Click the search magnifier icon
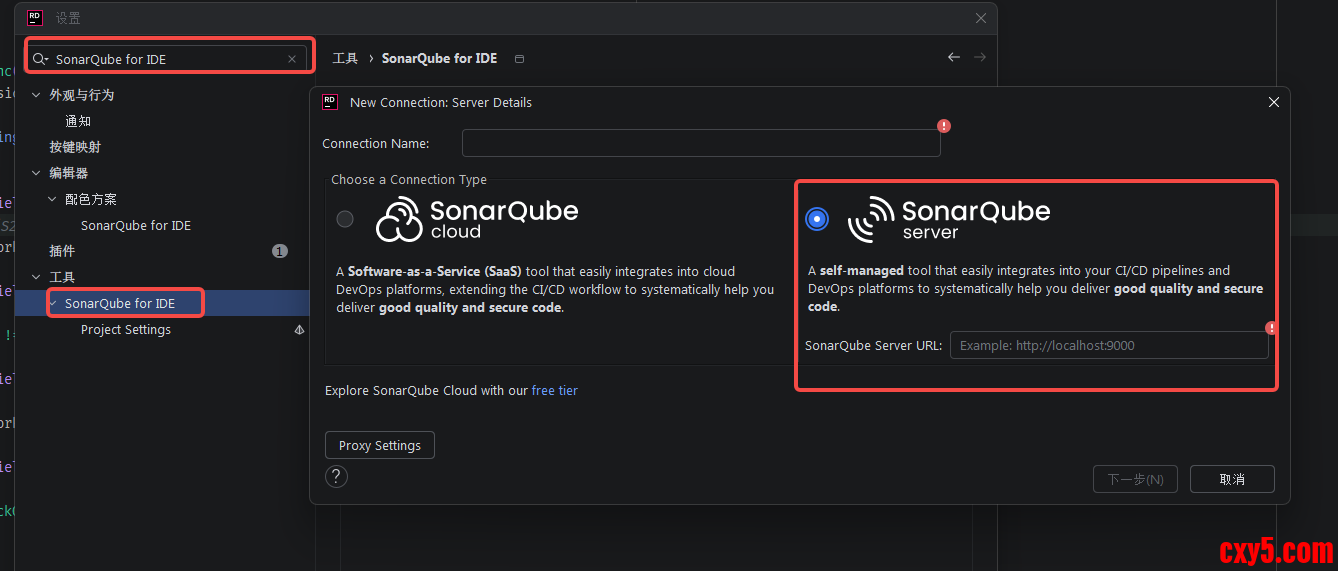 coord(40,59)
